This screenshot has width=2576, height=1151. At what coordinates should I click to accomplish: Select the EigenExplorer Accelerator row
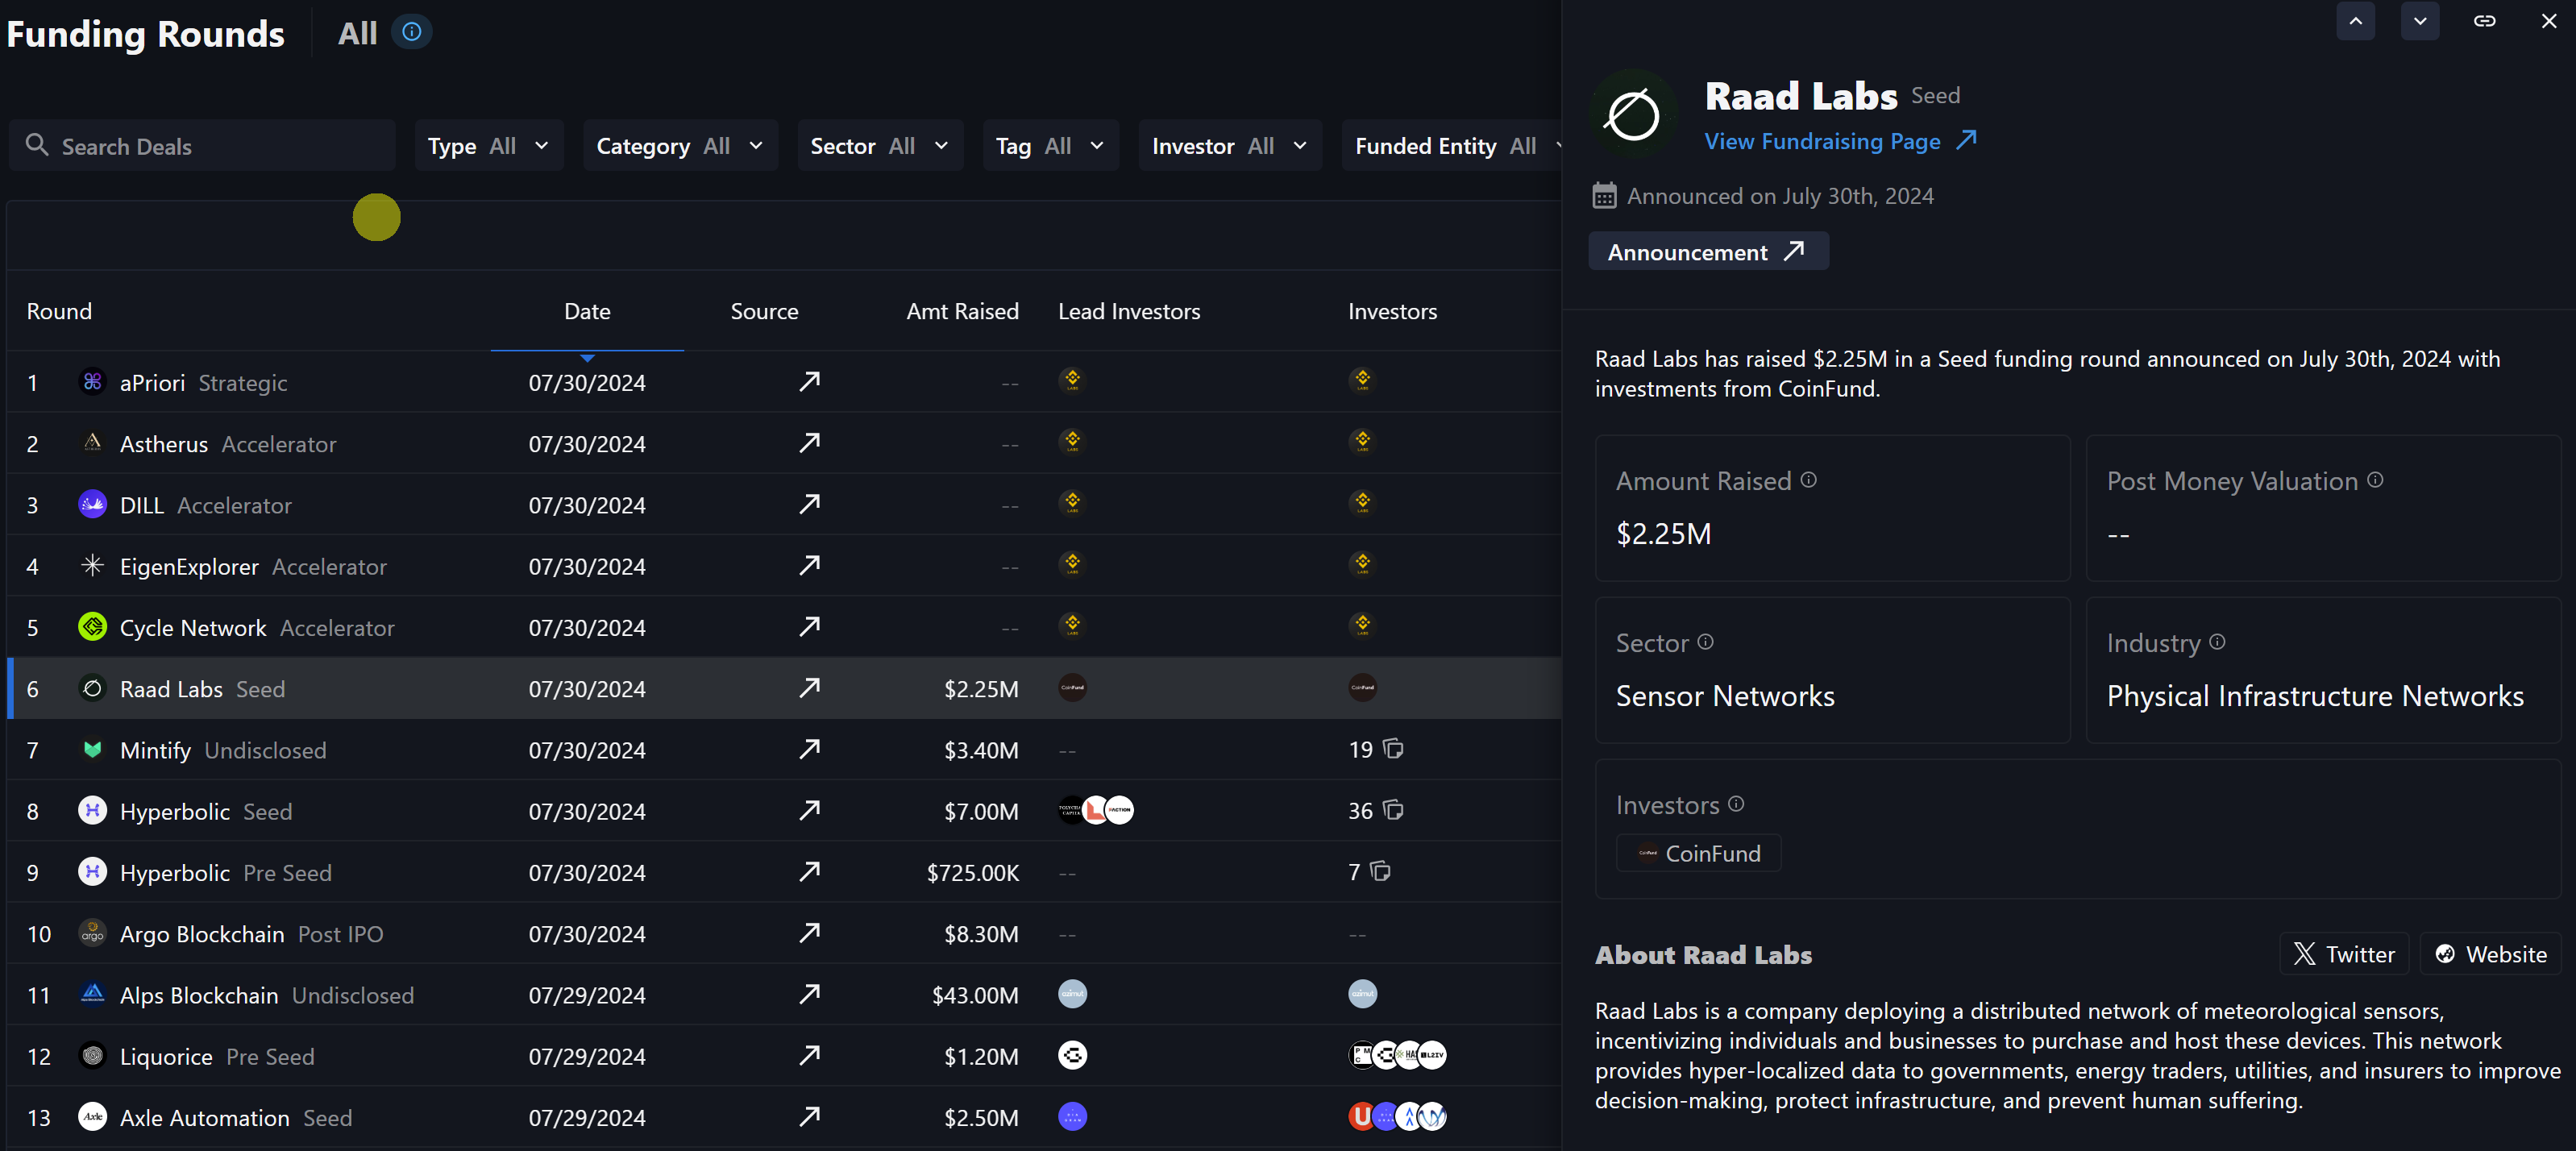pyautogui.click(x=784, y=566)
